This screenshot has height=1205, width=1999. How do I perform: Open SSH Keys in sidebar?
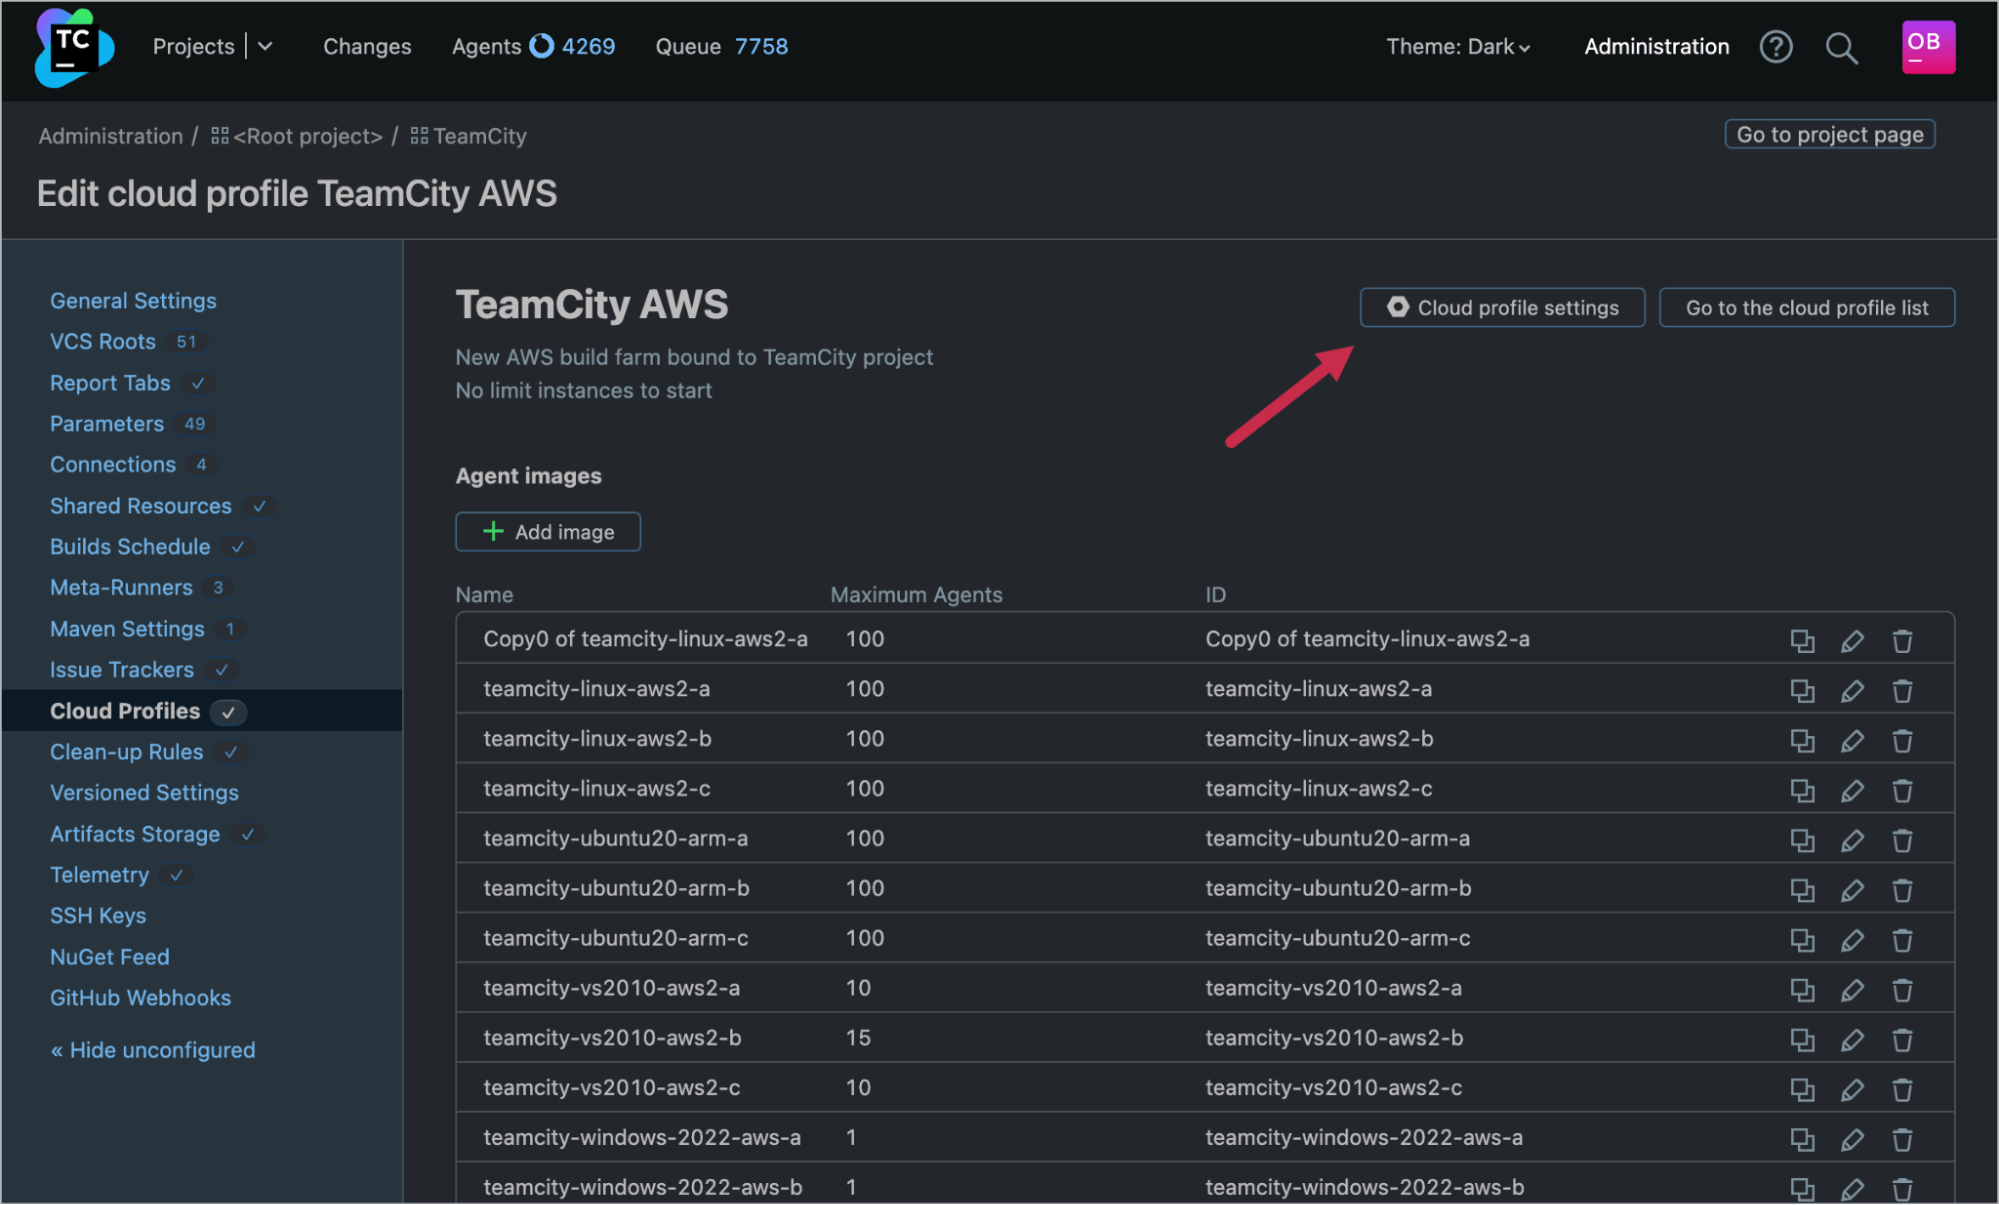(98, 916)
